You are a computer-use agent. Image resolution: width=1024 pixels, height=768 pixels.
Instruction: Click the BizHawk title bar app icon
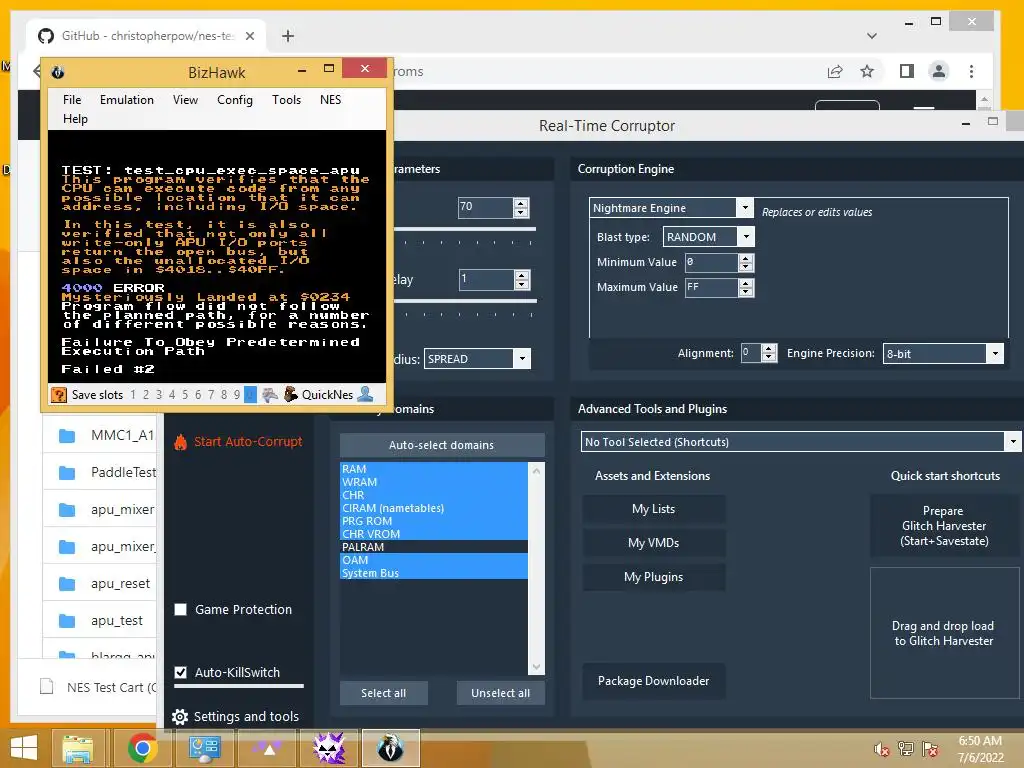(x=57, y=72)
